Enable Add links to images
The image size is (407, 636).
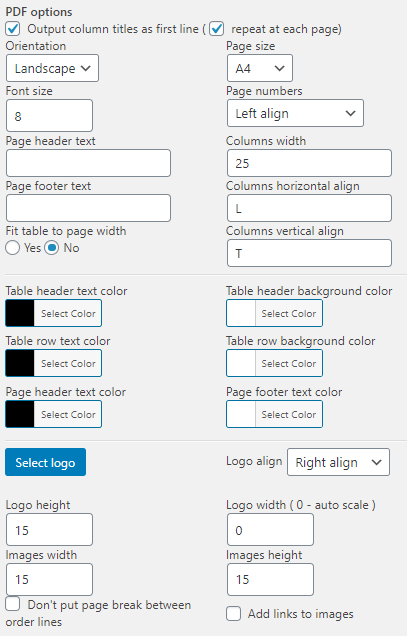(x=233, y=614)
